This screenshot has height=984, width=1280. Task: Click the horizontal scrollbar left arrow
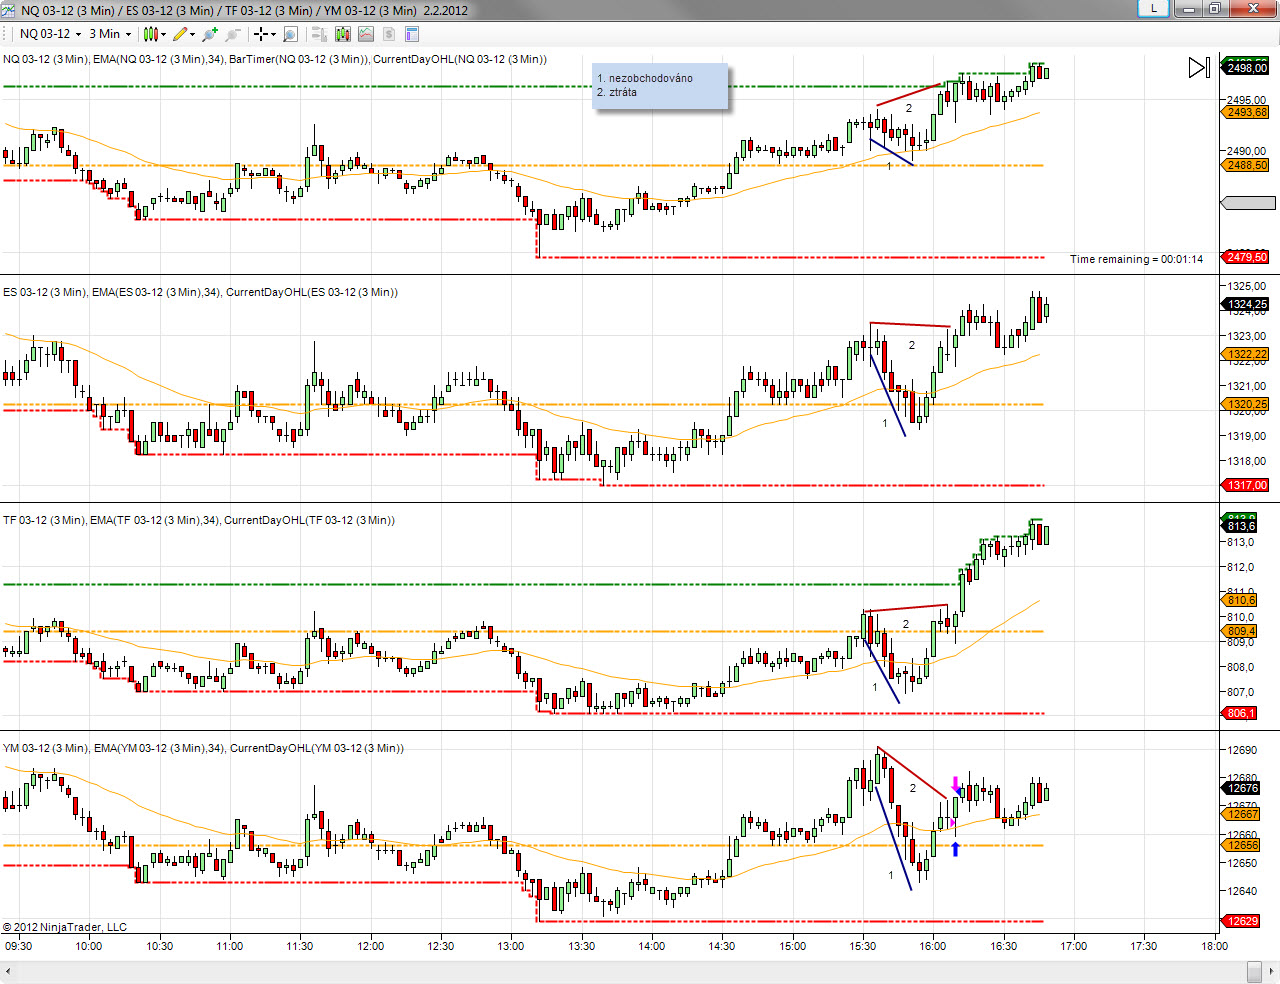point(9,971)
